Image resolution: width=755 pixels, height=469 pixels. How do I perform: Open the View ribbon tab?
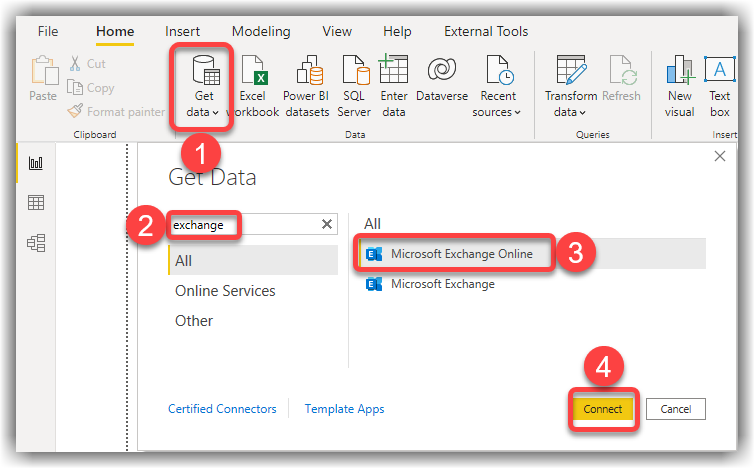337,31
